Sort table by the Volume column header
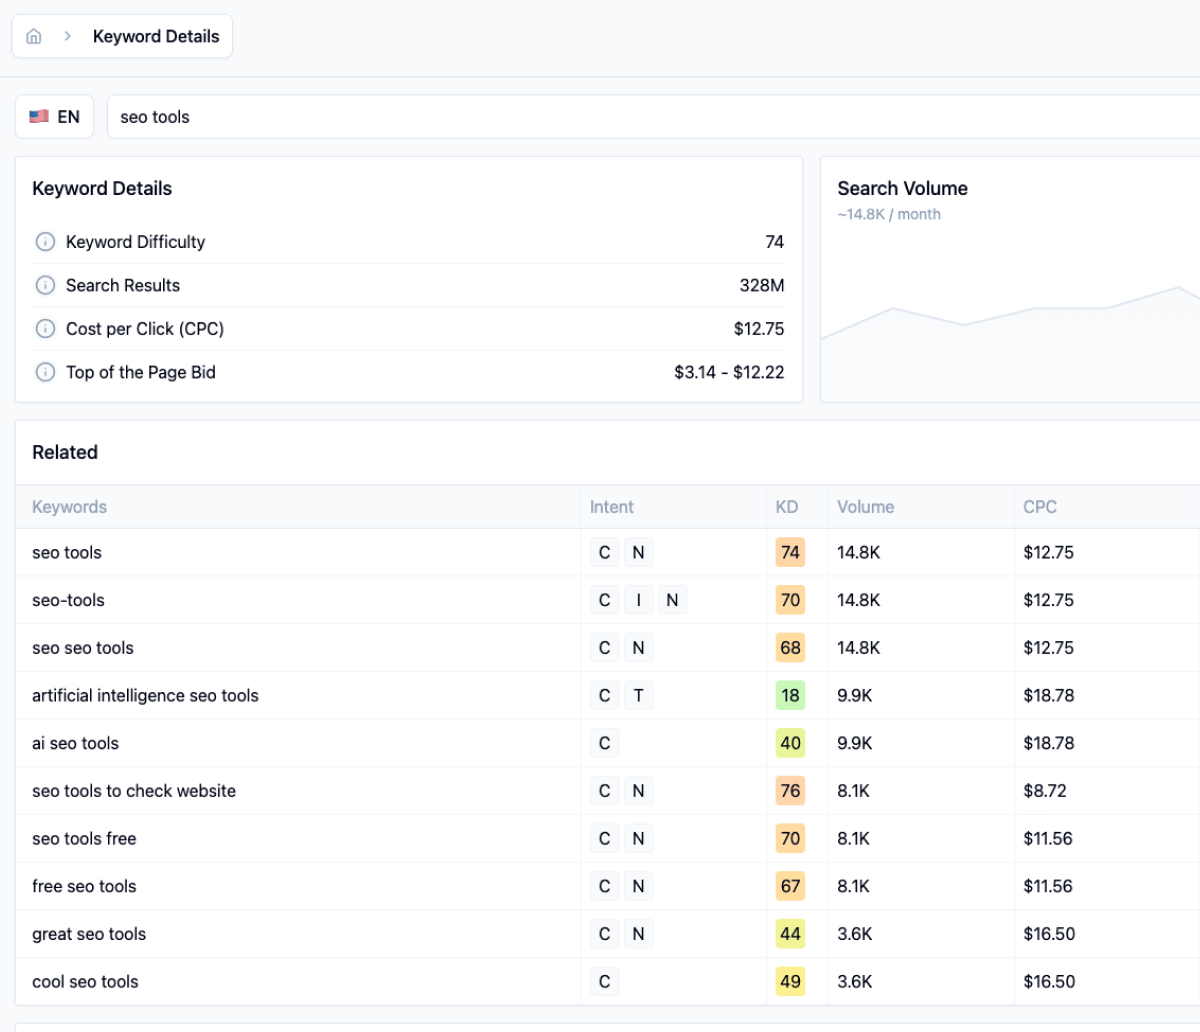The image size is (1200, 1032). click(865, 507)
